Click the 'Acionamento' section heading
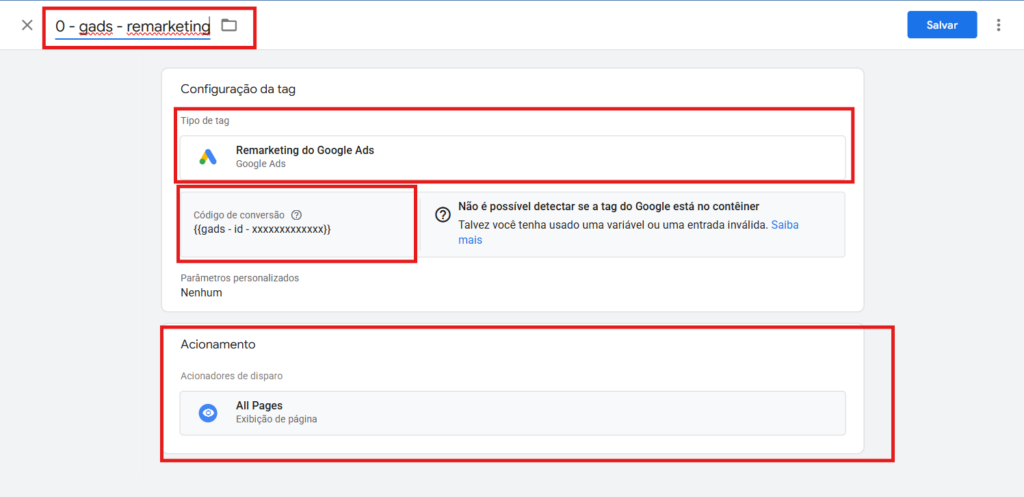Screen dimensions: 1024x497 (217, 344)
